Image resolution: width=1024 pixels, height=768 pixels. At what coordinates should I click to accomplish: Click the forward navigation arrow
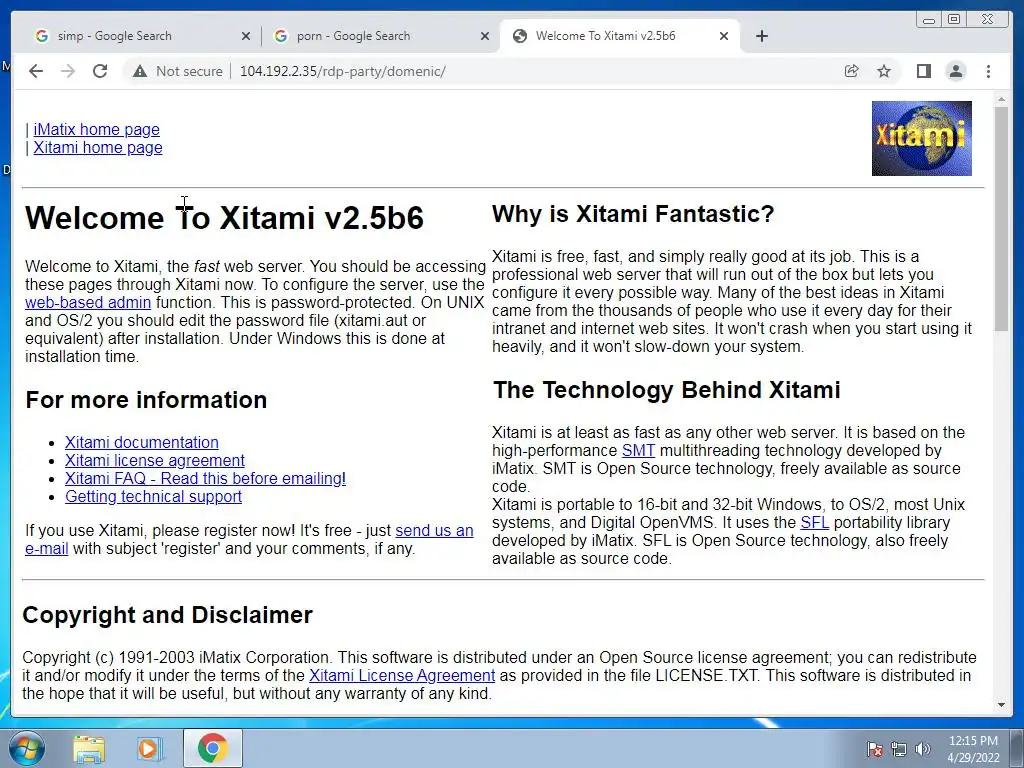(x=68, y=71)
